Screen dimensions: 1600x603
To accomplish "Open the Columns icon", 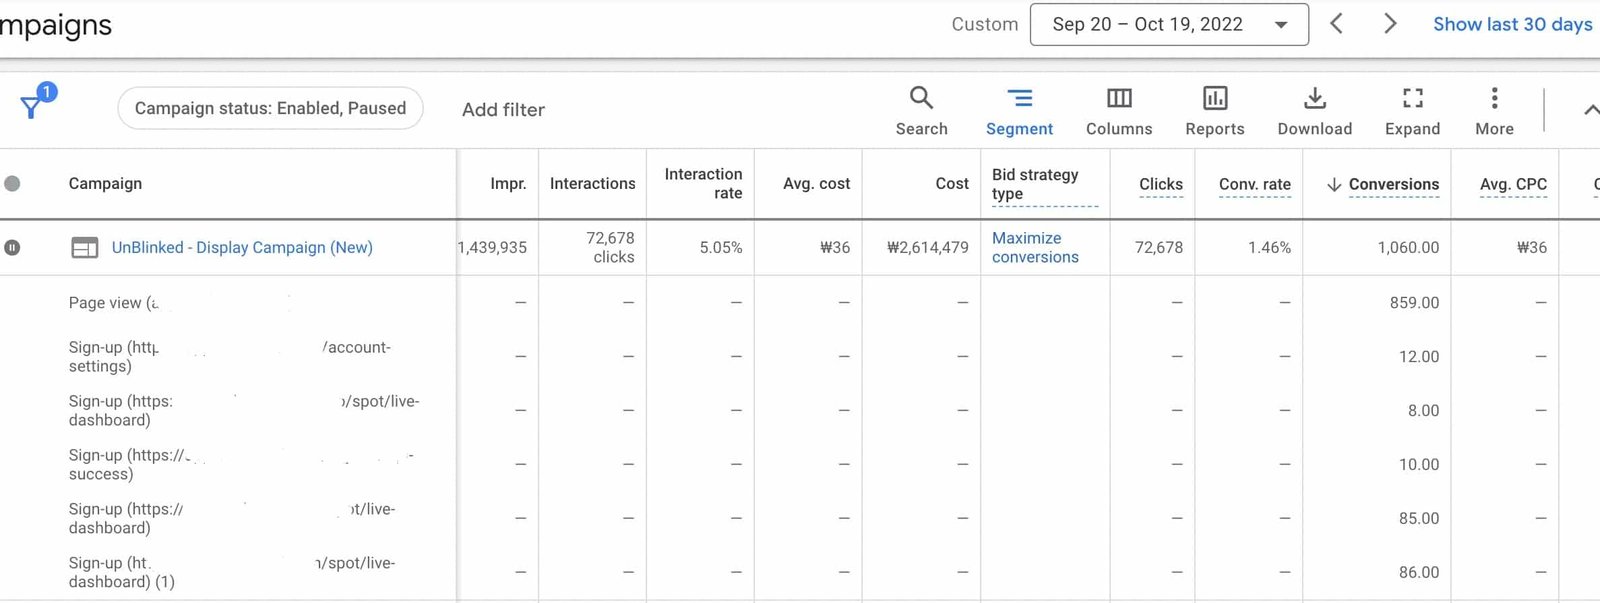I will (1119, 98).
